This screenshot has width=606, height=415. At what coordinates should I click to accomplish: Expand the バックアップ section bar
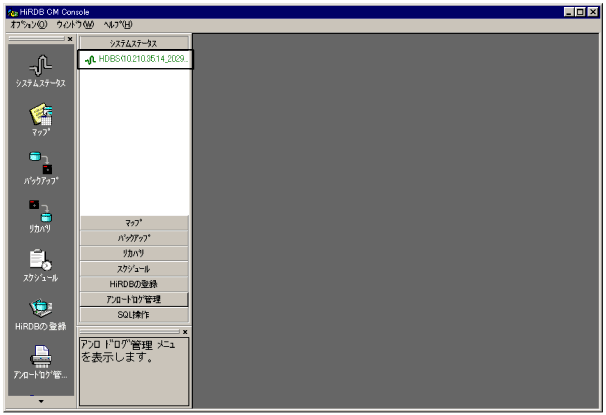[134, 238]
